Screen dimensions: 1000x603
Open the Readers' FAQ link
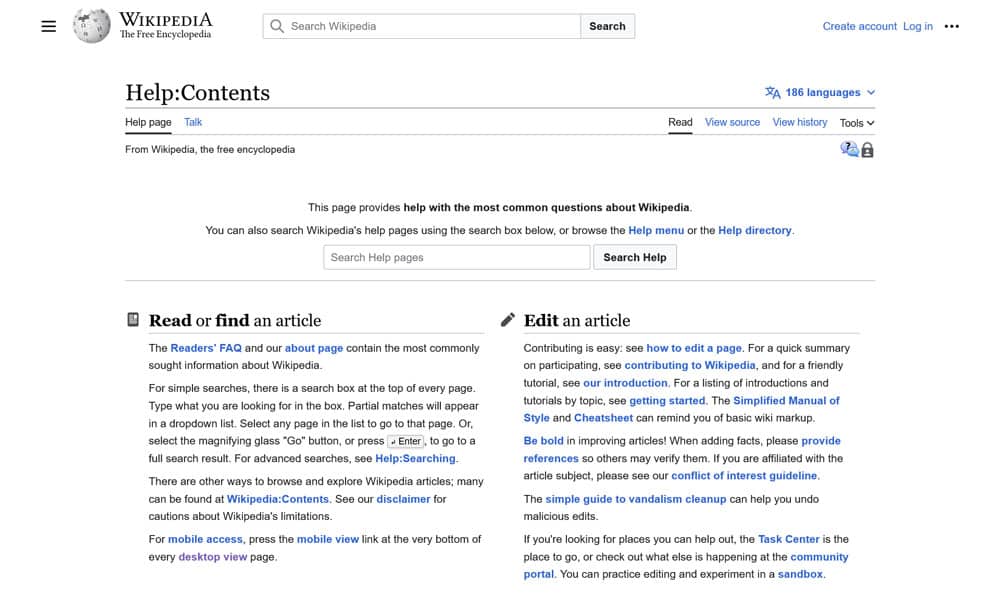(206, 348)
